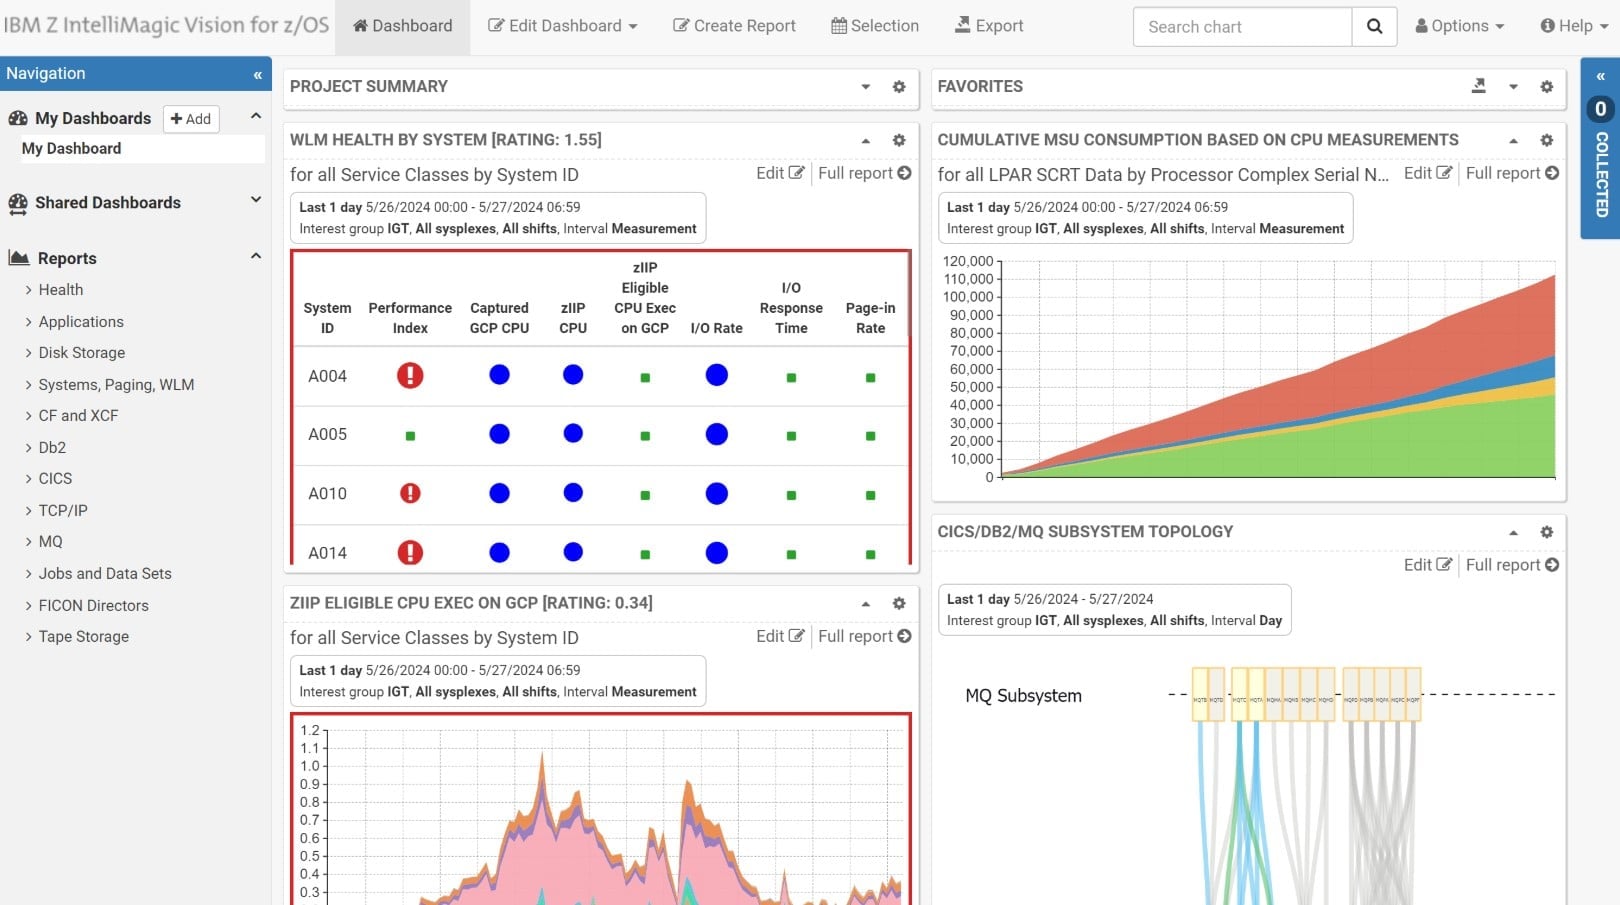The height and width of the screenshot is (905, 1620).
Task: Open Full report for WLM Health
Action: coord(864,173)
